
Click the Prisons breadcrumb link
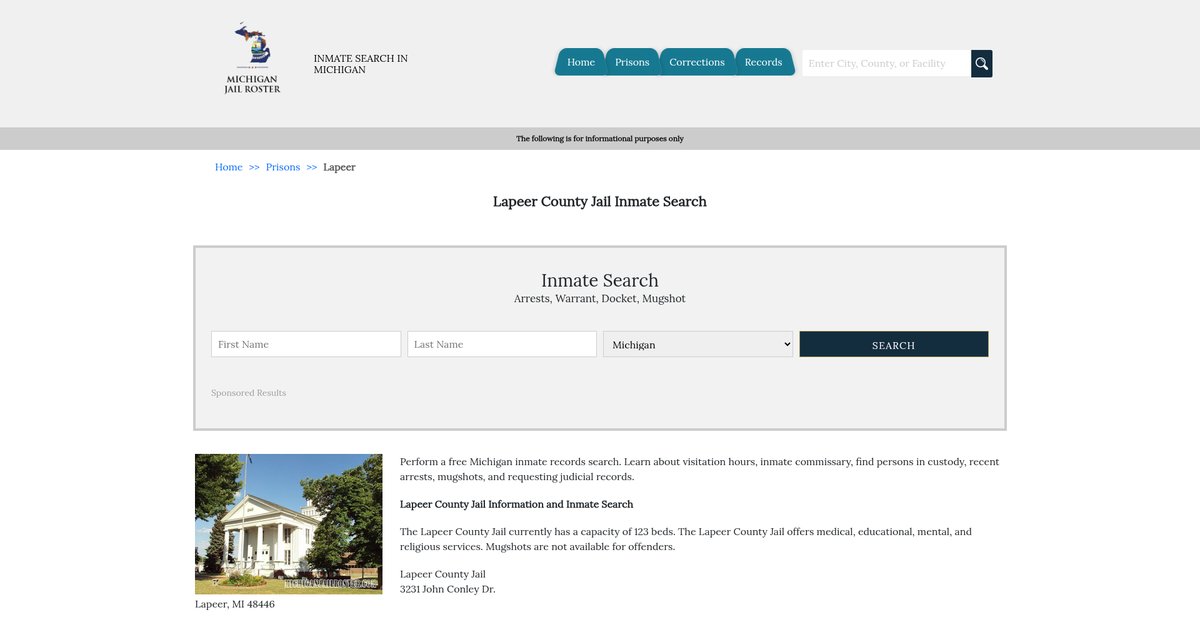(283, 167)
